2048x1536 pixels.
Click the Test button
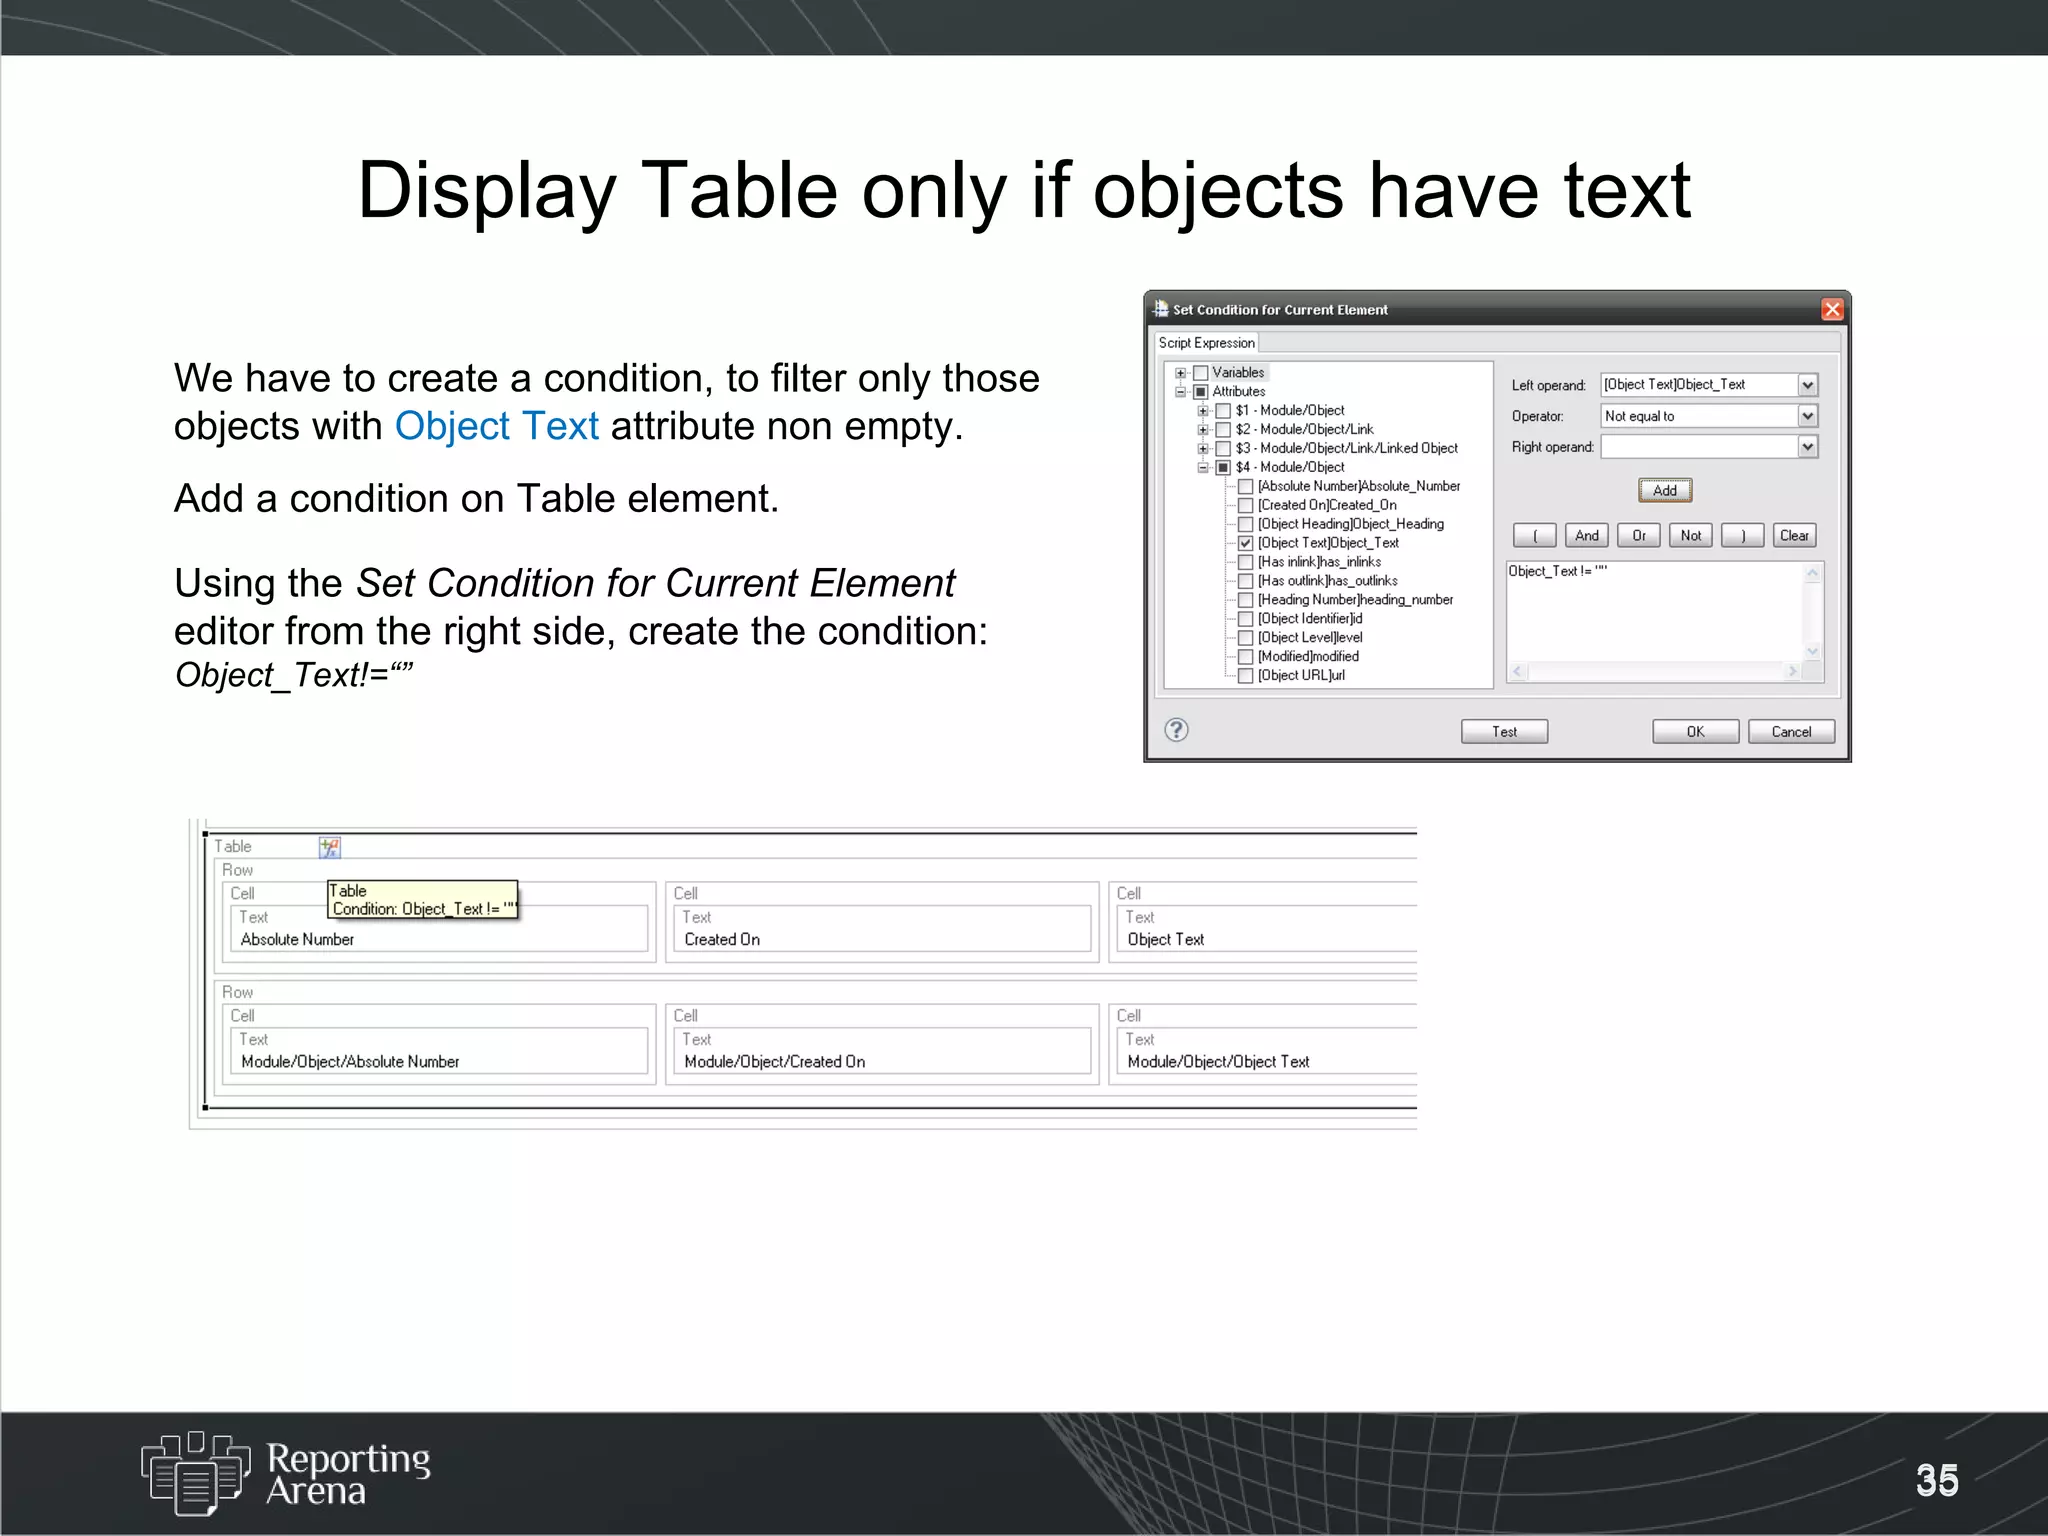point(1505,732)
